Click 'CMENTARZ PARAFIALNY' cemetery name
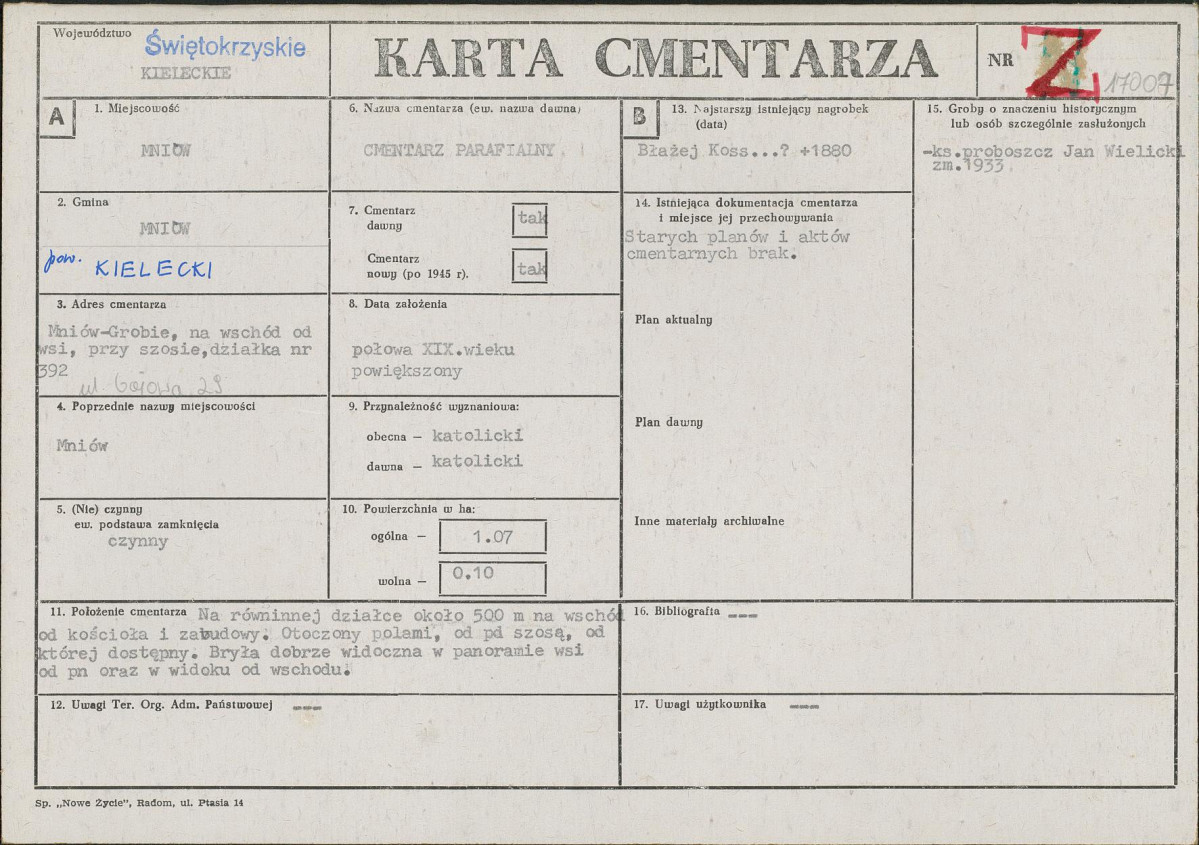 point(459,151)
